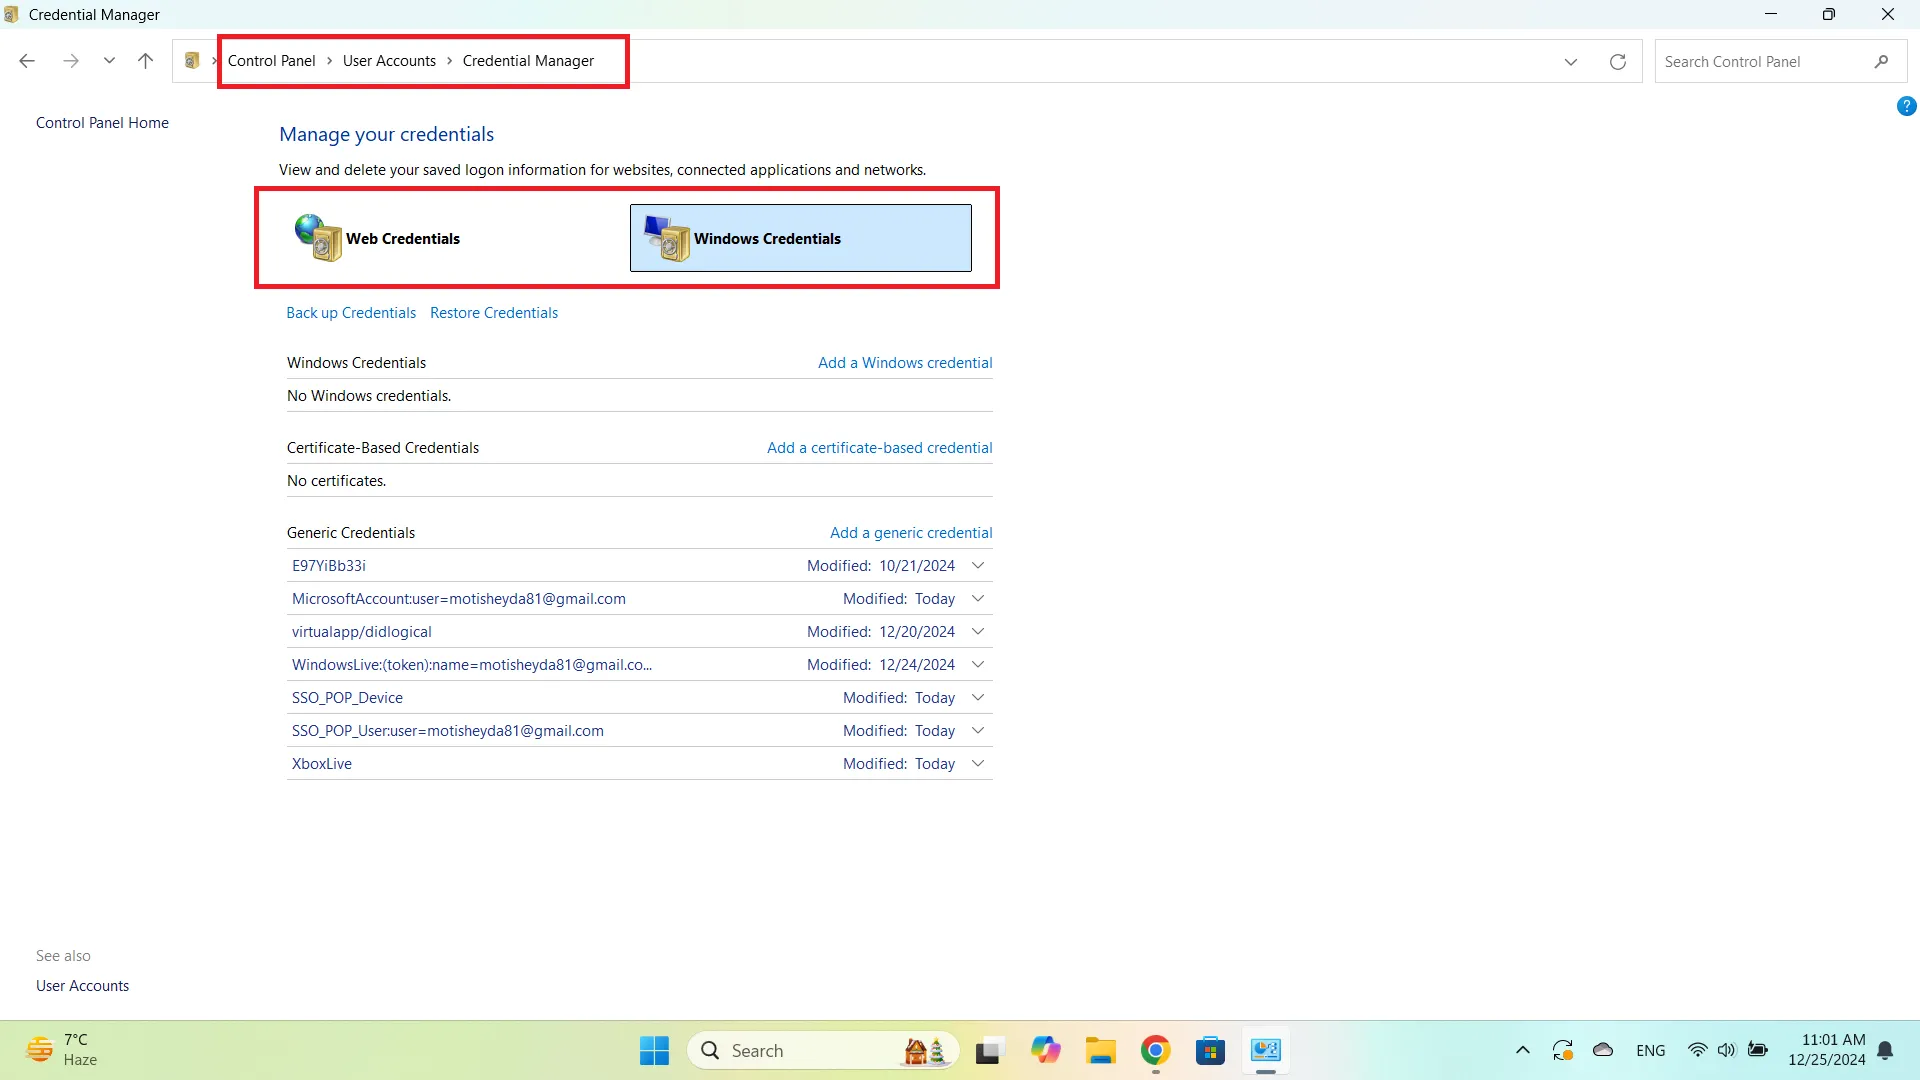Open File Explorer from the taskbar
The width and height of the screenshot is (1920, 1080).
[x=1100, y=1051]
